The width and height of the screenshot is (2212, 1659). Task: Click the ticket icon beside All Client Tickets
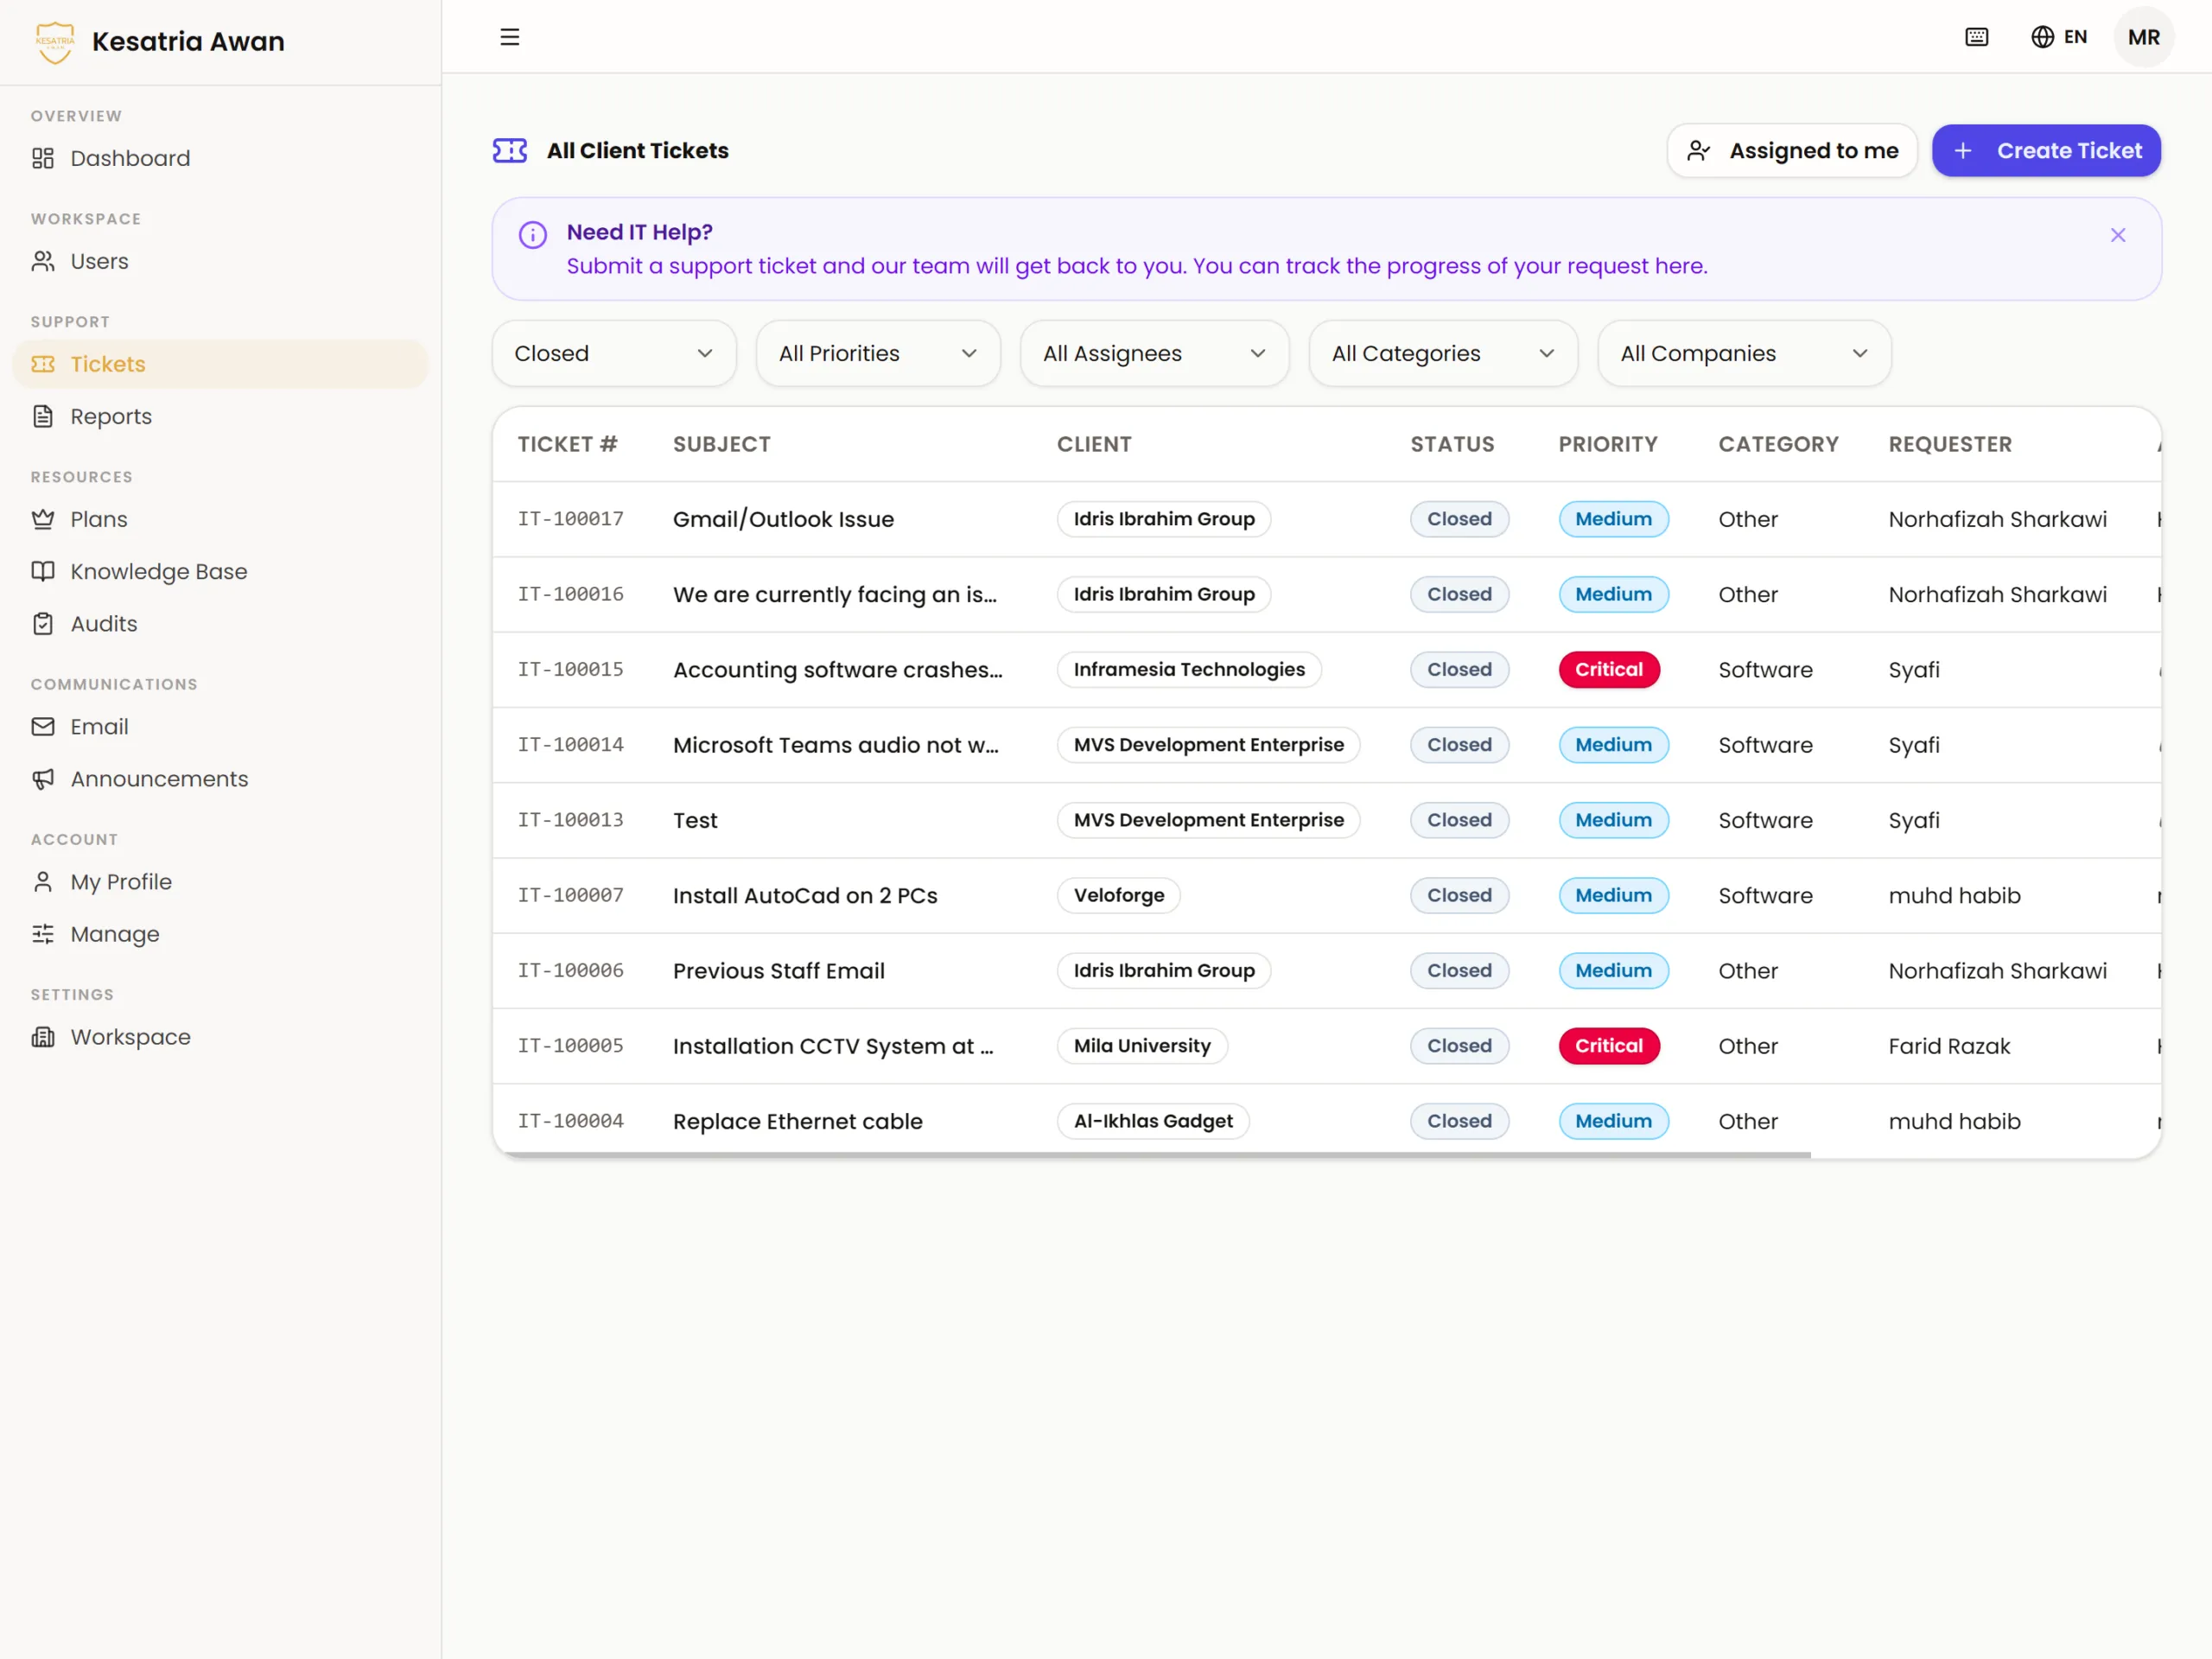(510, 151)
